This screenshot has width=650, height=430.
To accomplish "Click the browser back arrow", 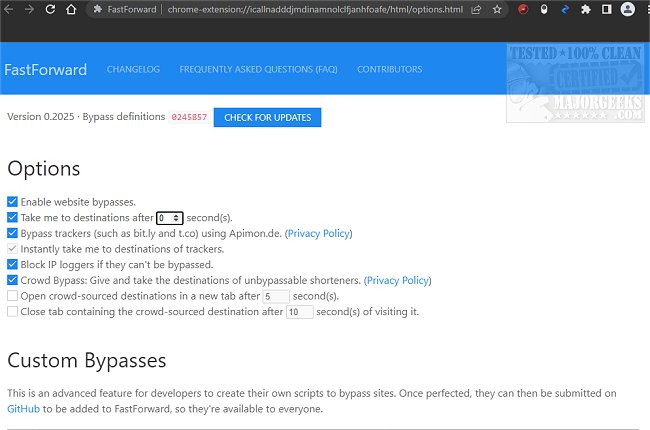I will pos(8,9).
